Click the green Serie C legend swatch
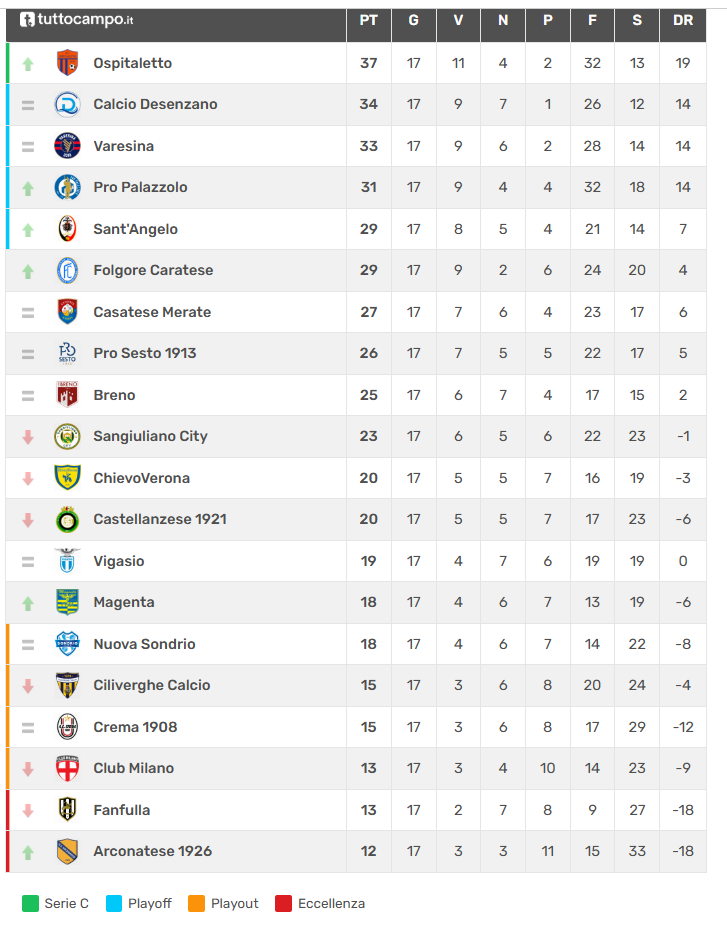 pyautogui.click(x=31, y=903)
